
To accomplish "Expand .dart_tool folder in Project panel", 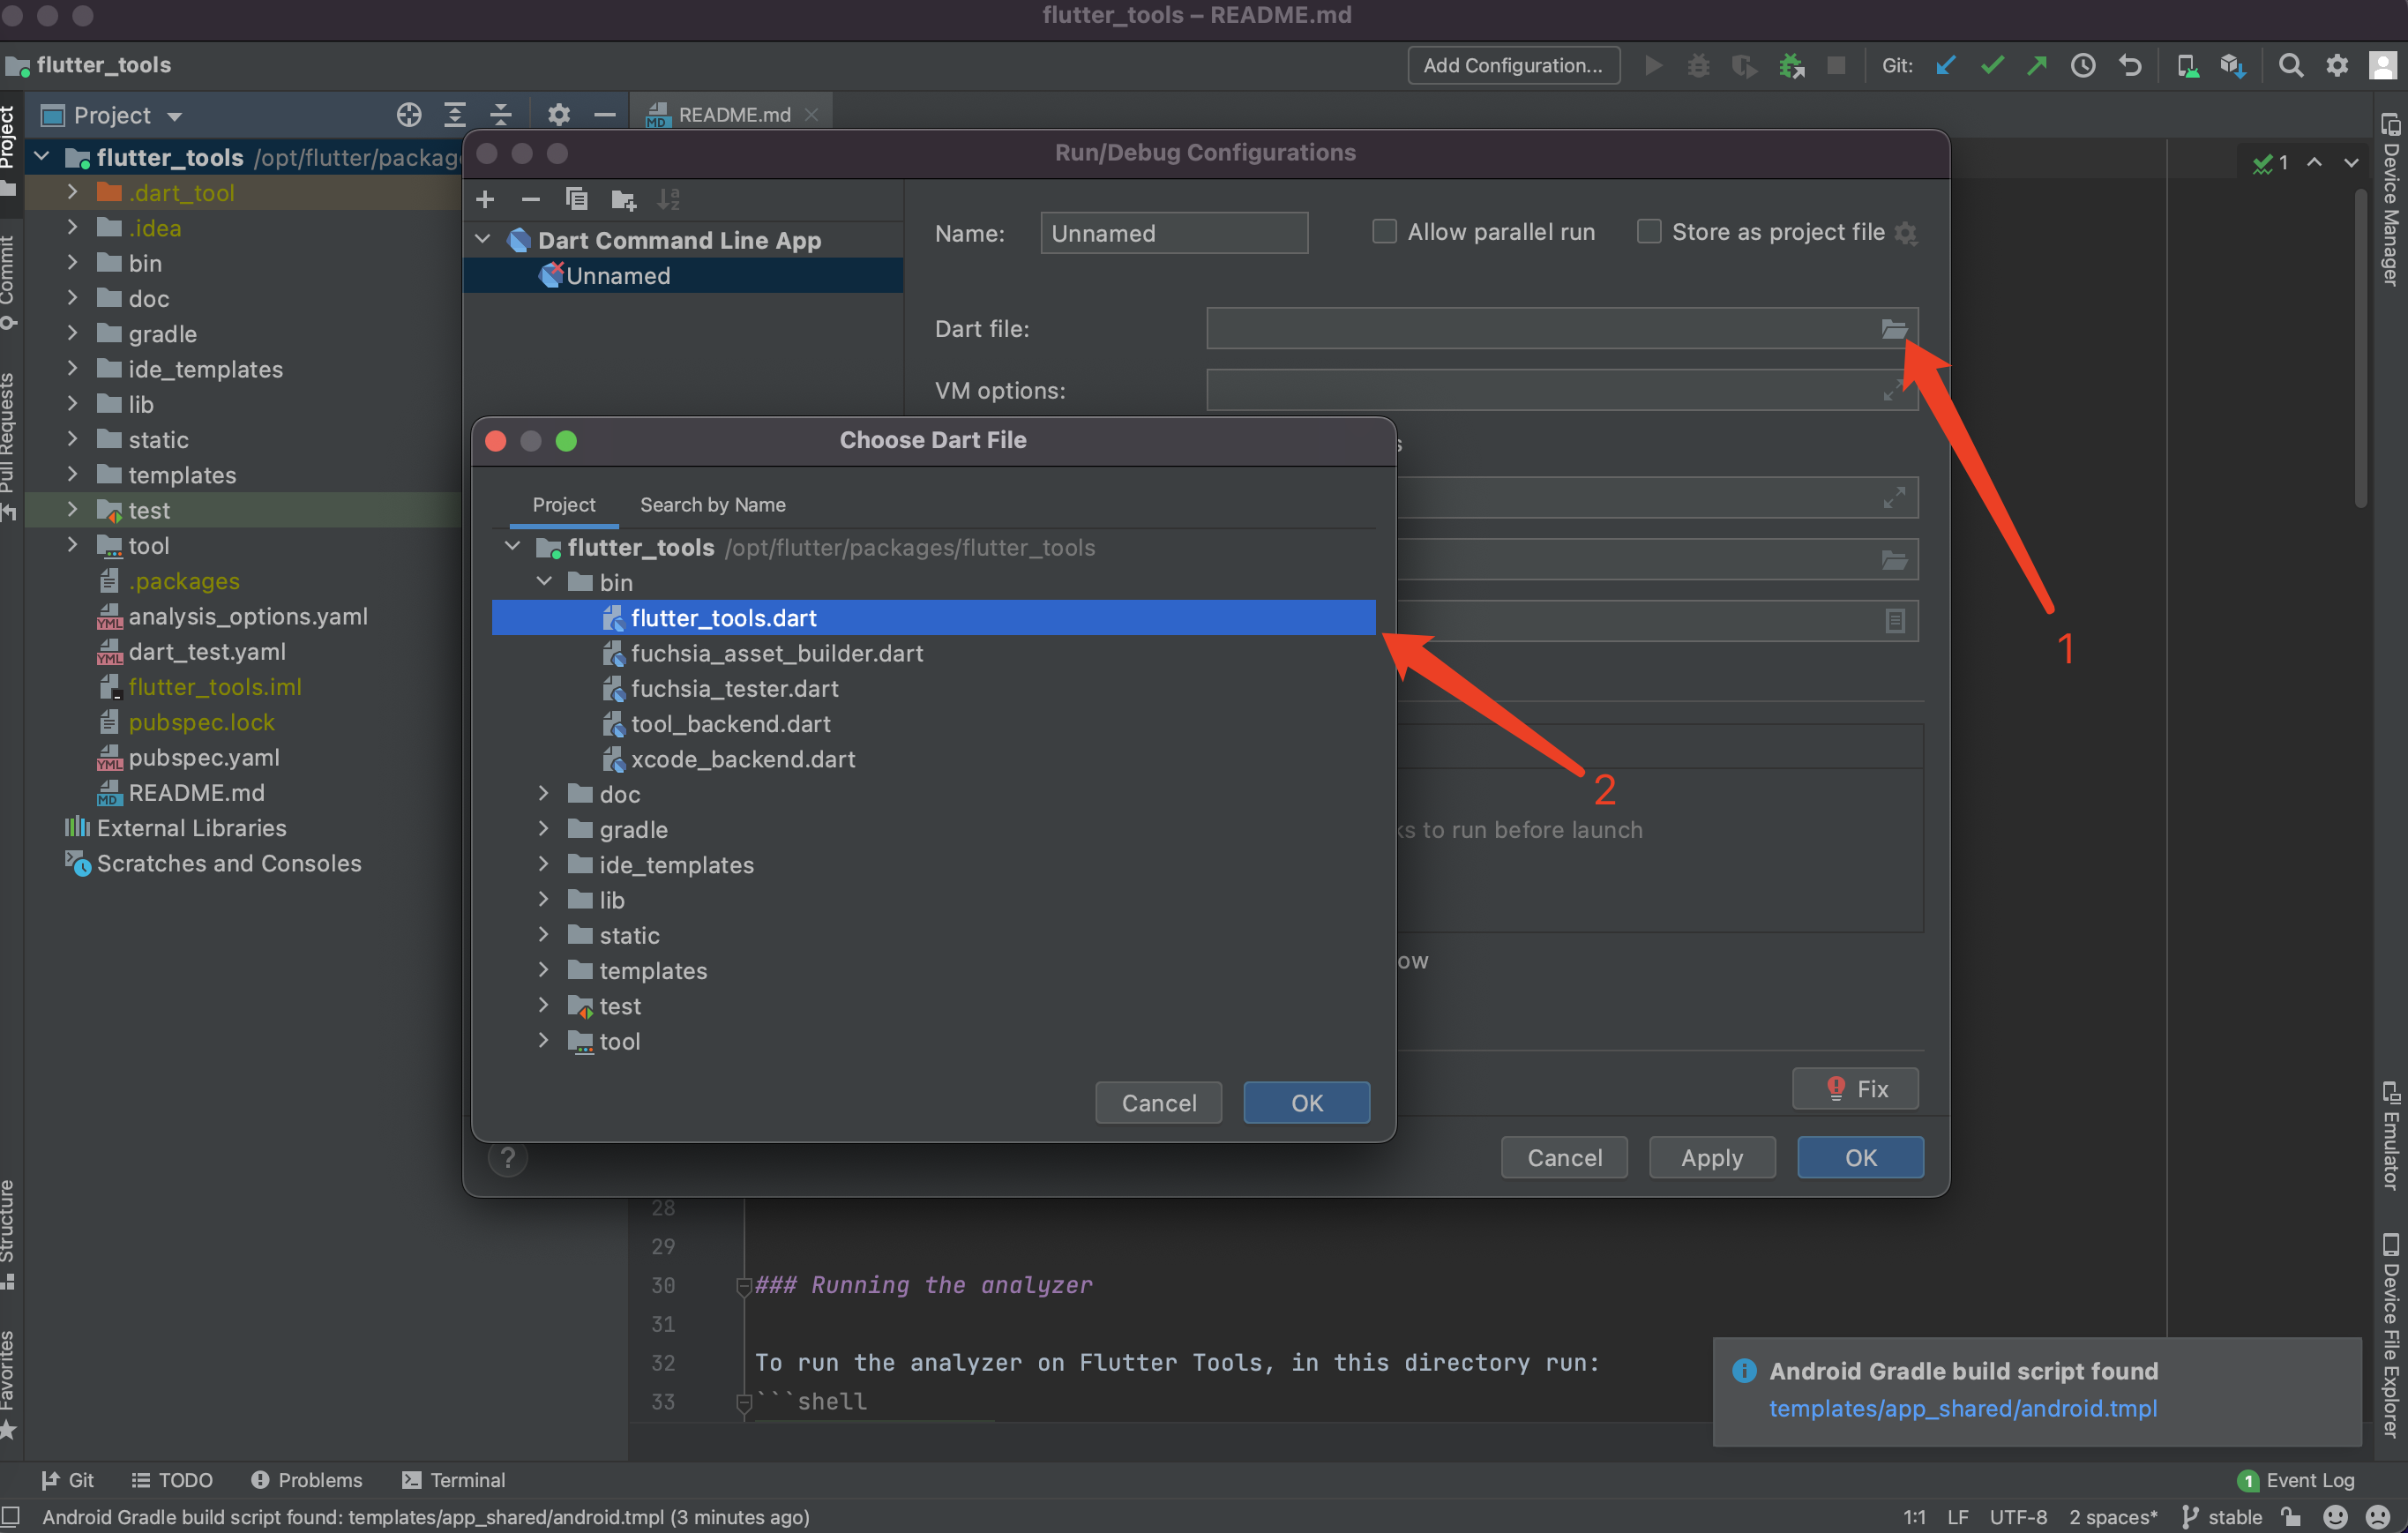I will [x=72, y=192].
